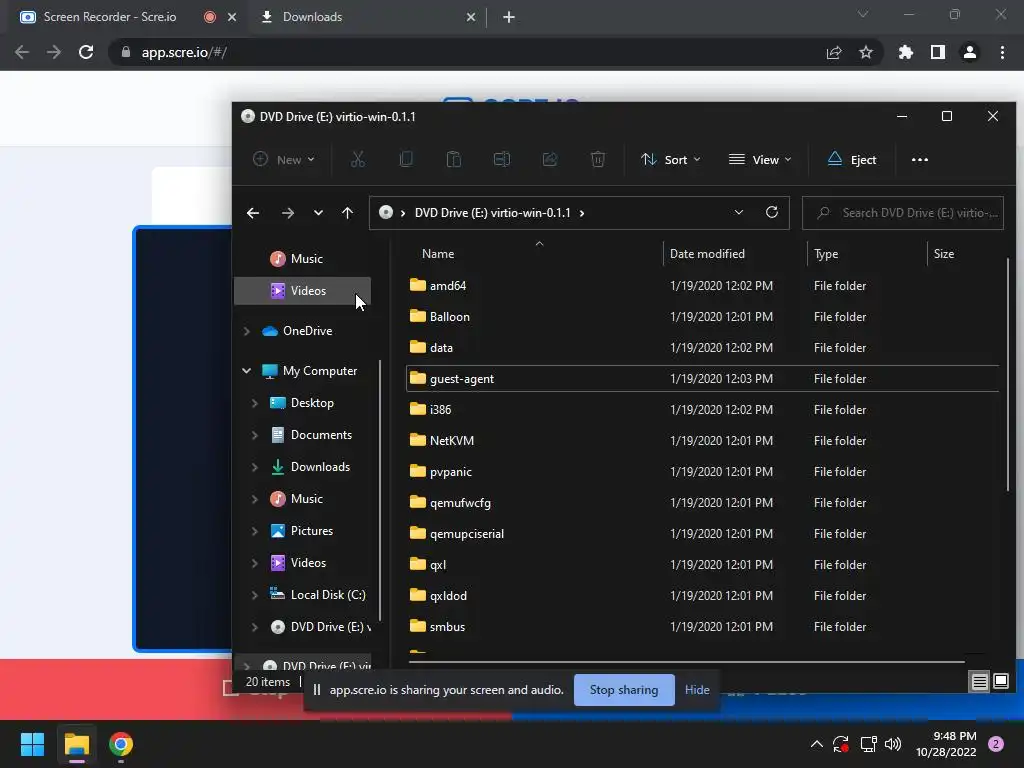
Task: Click the Share icon in Explorer toolbar
Action: tap(550, 159)
